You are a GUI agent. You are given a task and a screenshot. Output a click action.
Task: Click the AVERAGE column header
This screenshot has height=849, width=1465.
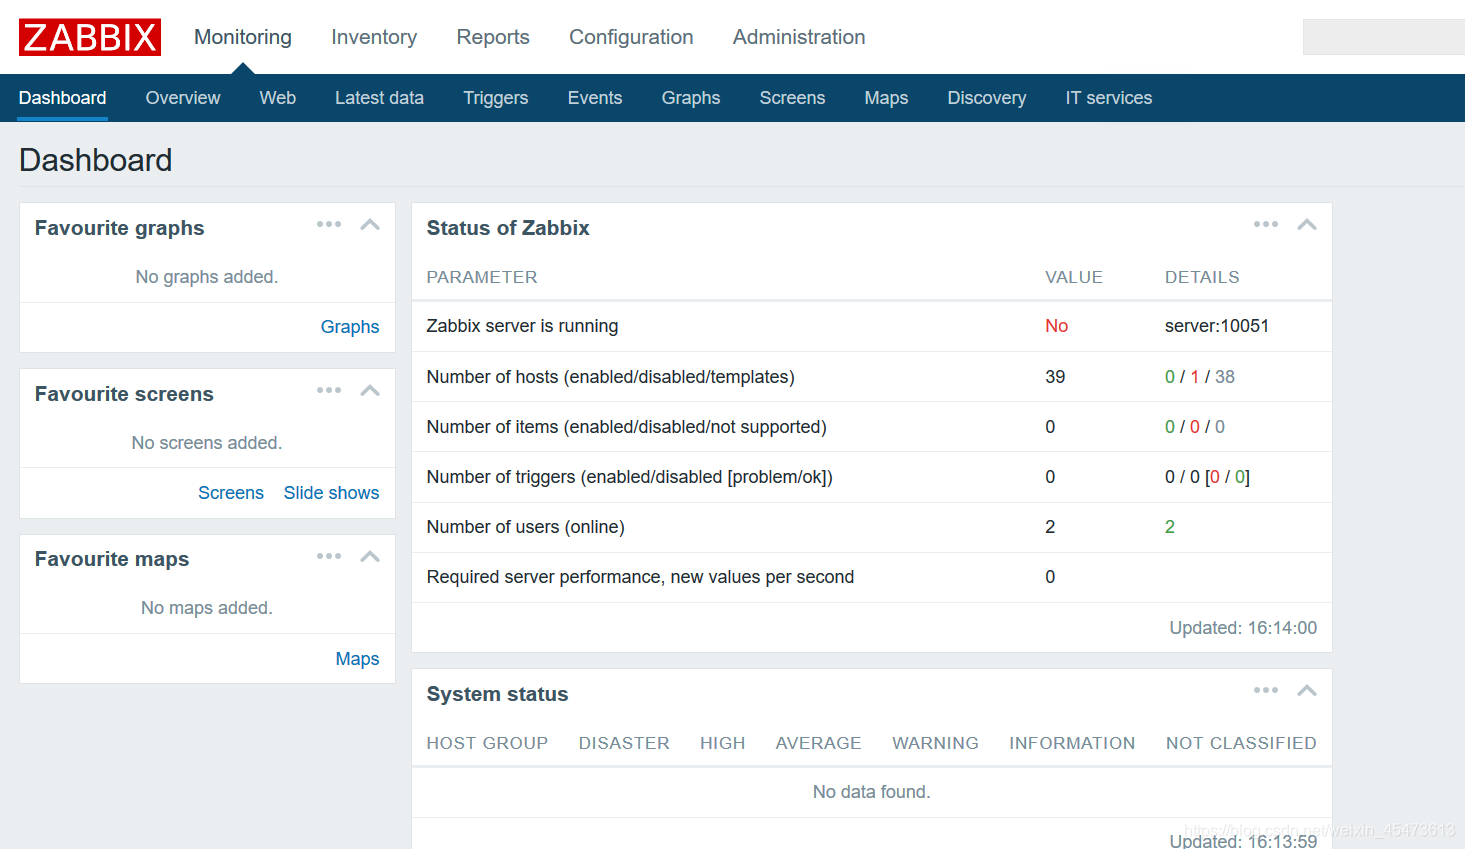tap(818, 743)
